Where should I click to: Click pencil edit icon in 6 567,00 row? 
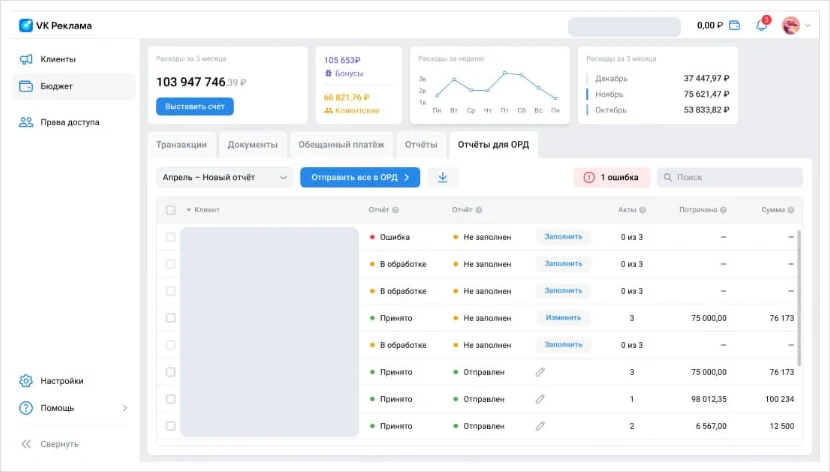click(540, 426)
